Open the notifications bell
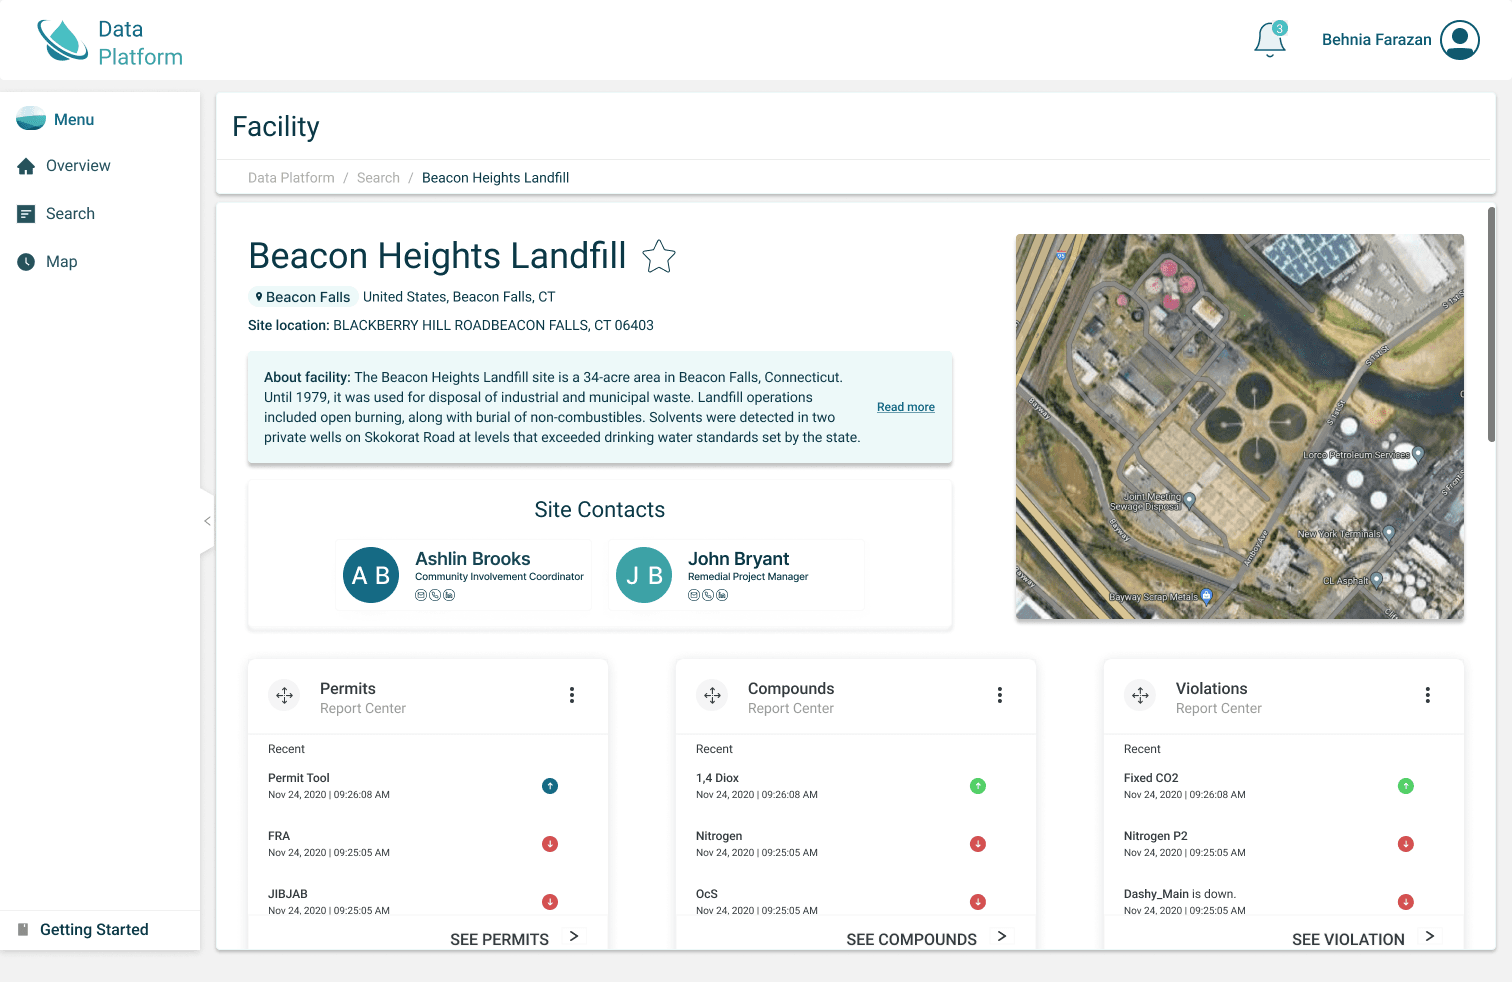 pos(1270,40)
